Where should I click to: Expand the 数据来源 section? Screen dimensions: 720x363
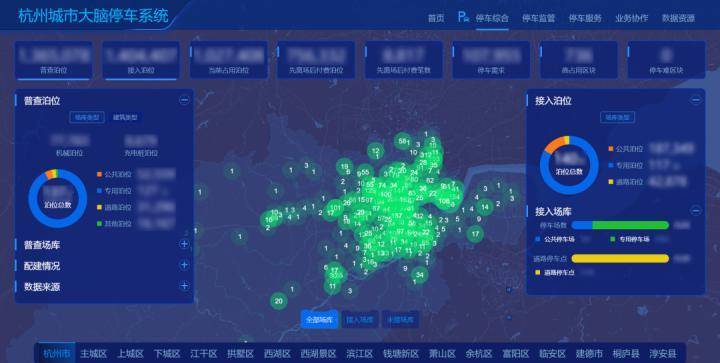(184, 286)
